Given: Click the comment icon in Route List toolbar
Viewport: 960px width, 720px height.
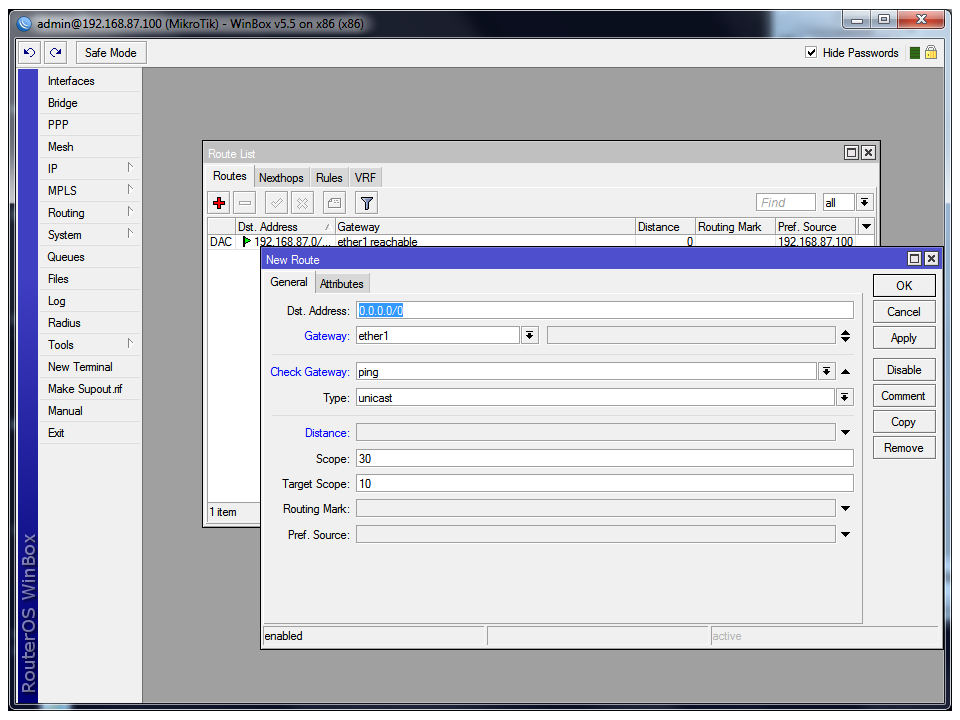Looking at the screenshot, I should 335,203.
